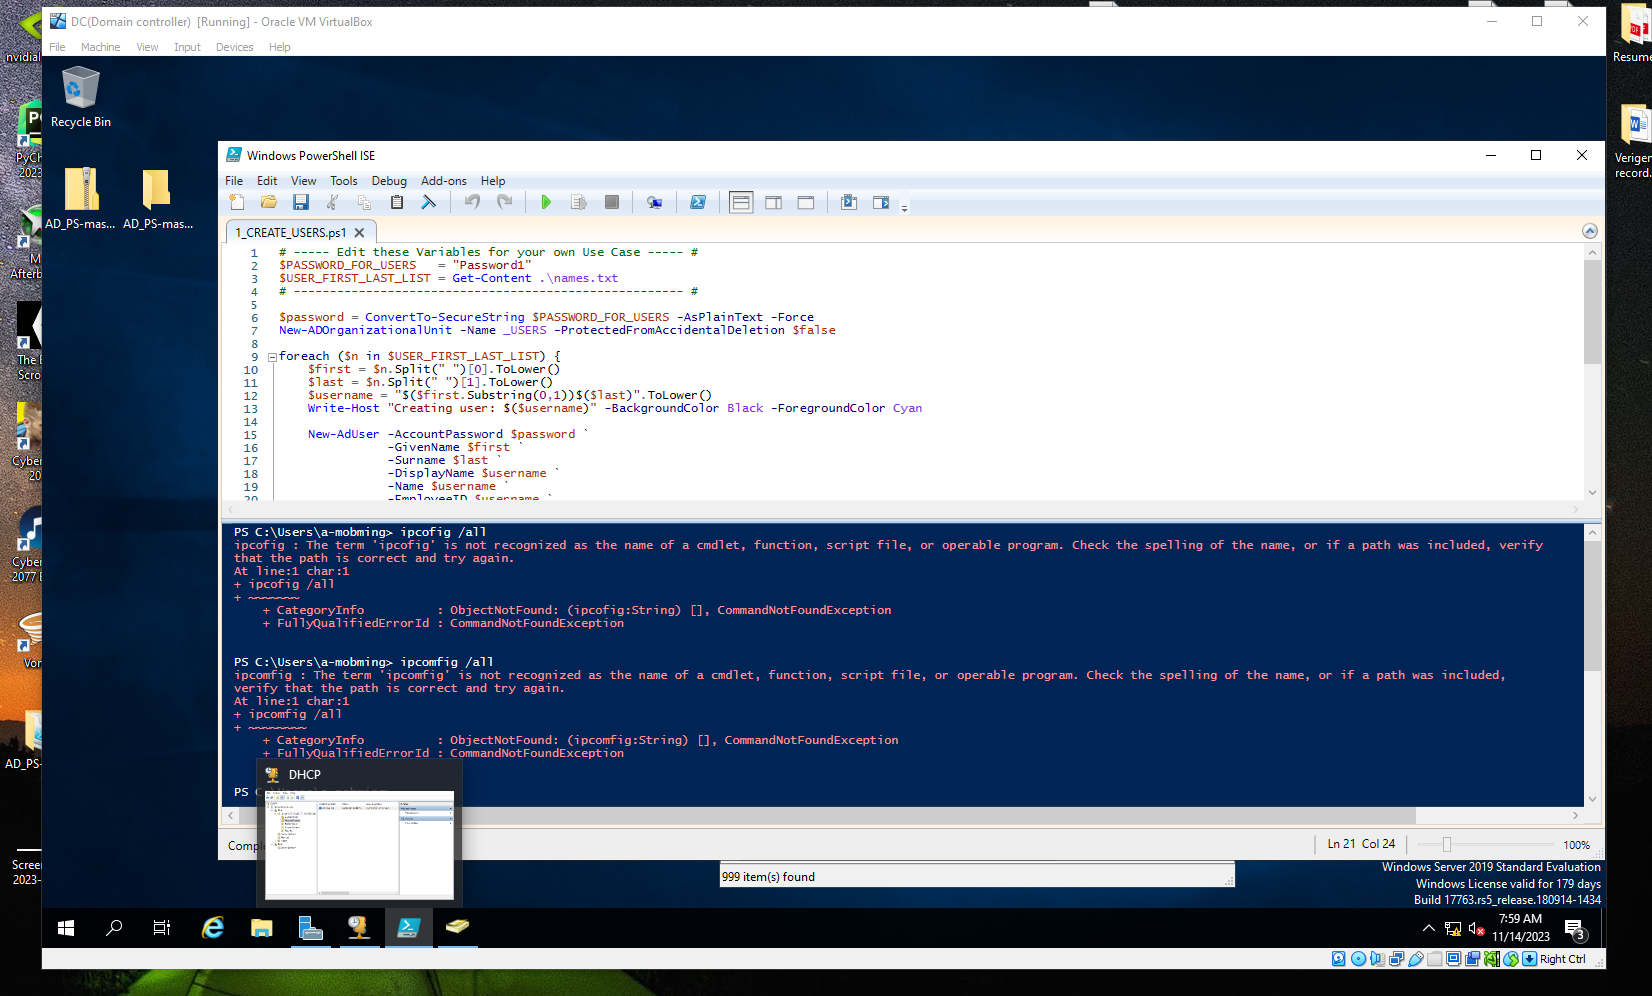Click the Redo arrow icon
The width and height of the screenshot is (1652, 996).
coord(505,202)
